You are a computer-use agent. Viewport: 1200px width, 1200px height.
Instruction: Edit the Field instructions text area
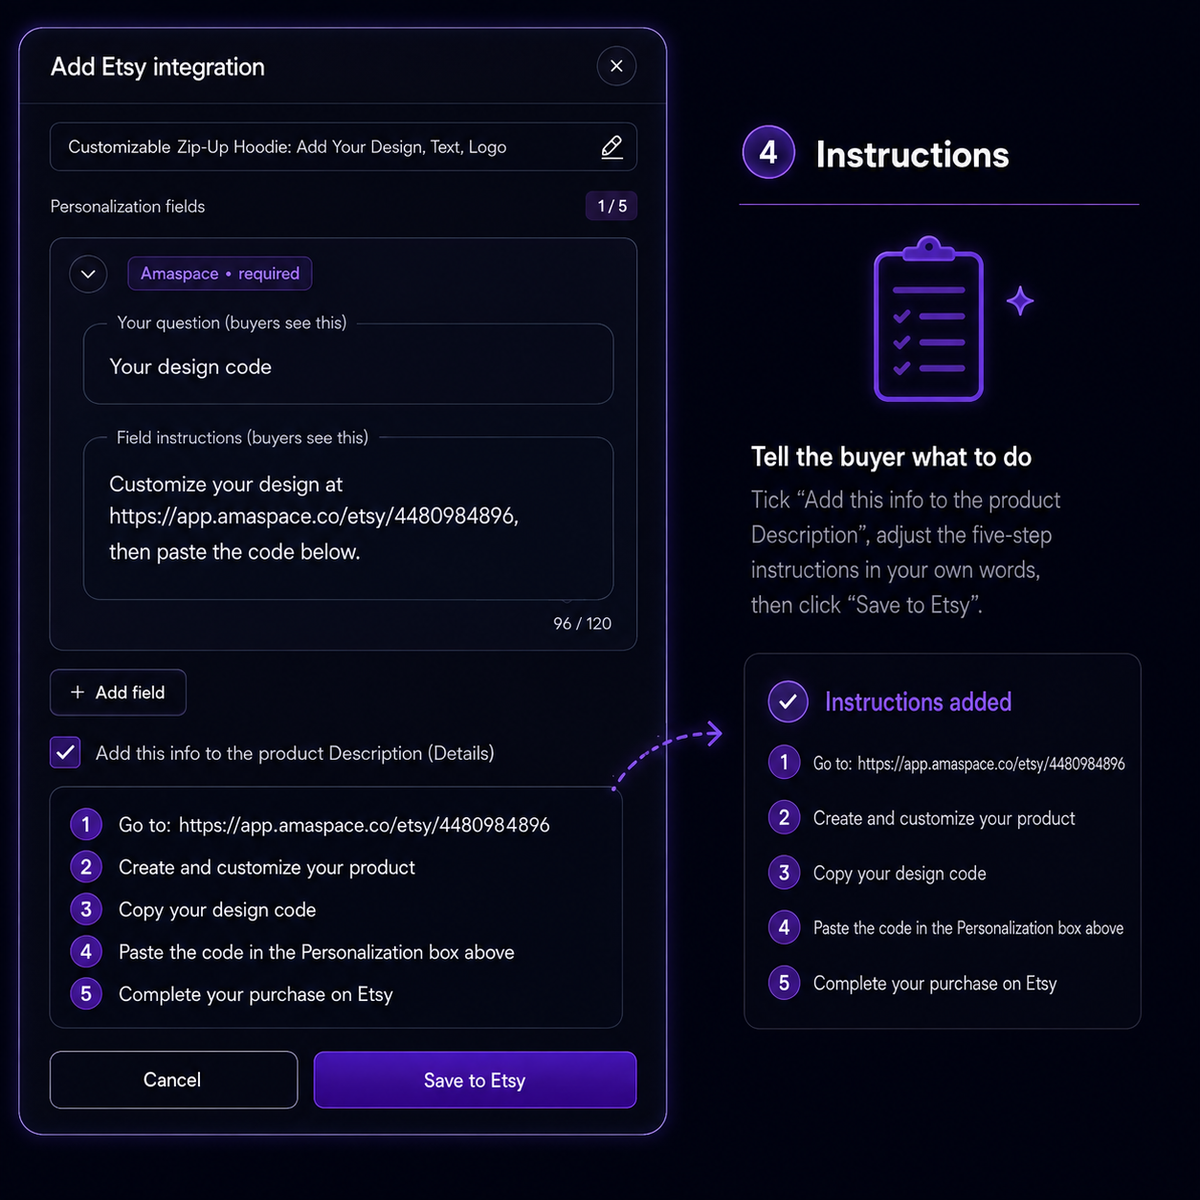(x=348, y=518)
